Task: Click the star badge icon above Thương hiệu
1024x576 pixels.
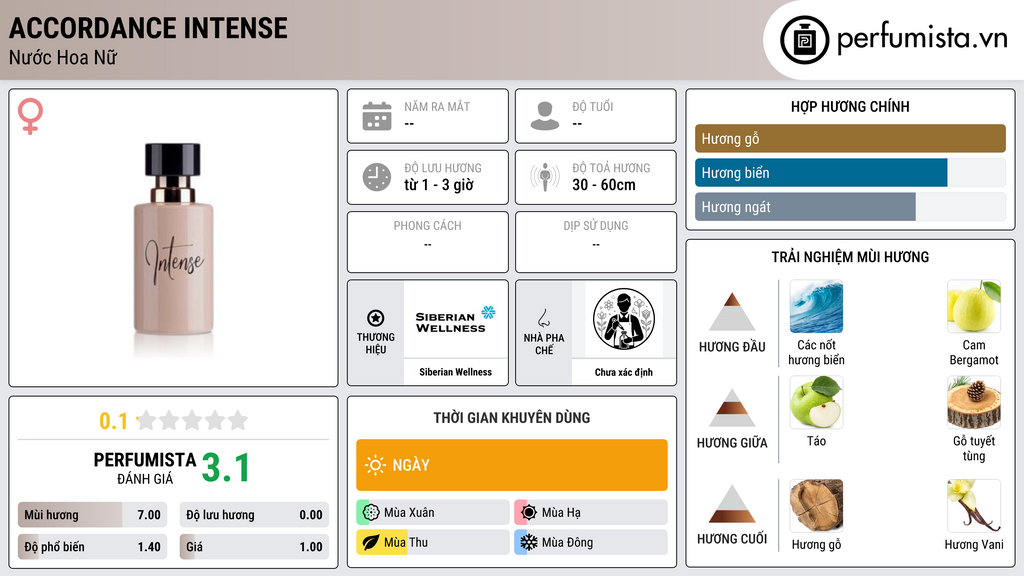Action: click(x=376, y=318)
